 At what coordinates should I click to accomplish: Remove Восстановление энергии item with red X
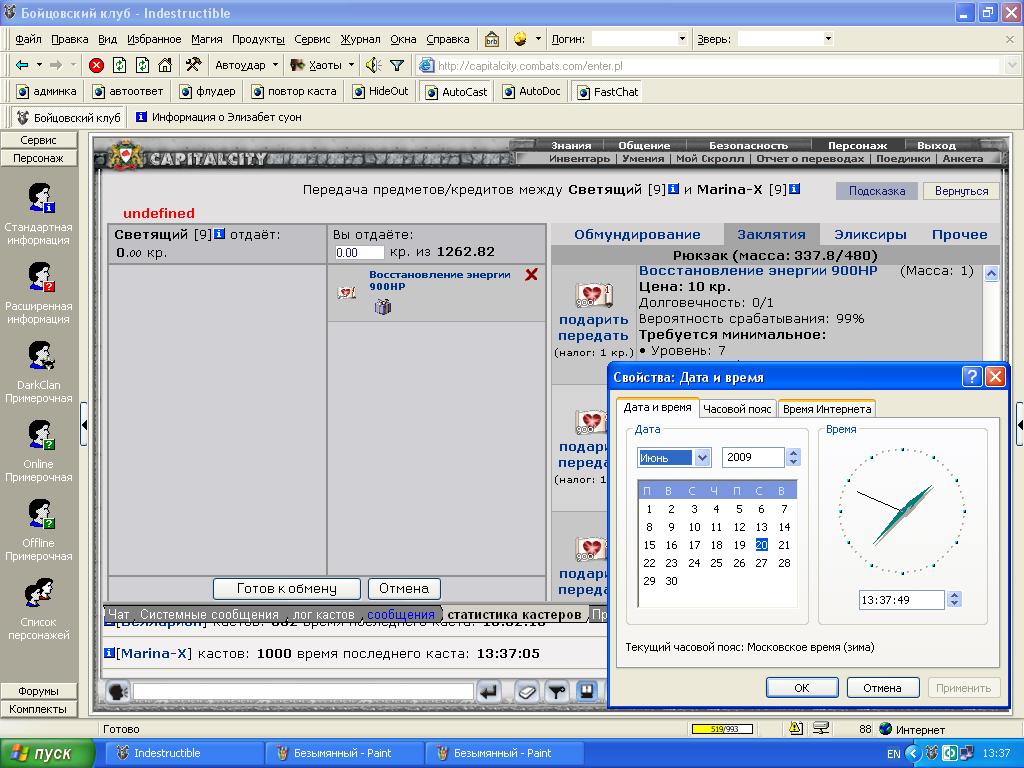click(x=532, y=274)
